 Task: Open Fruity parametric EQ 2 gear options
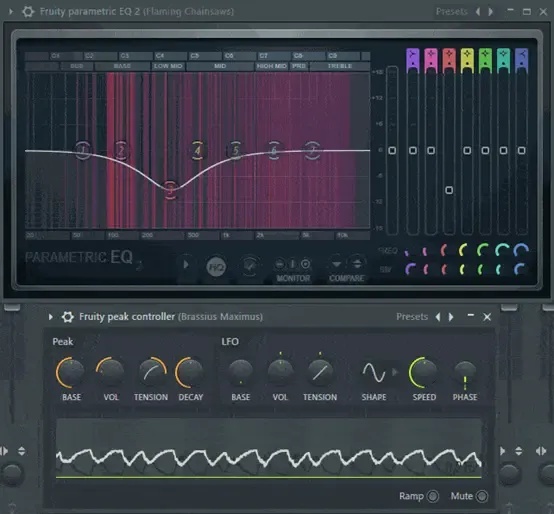tap(28, 12)
